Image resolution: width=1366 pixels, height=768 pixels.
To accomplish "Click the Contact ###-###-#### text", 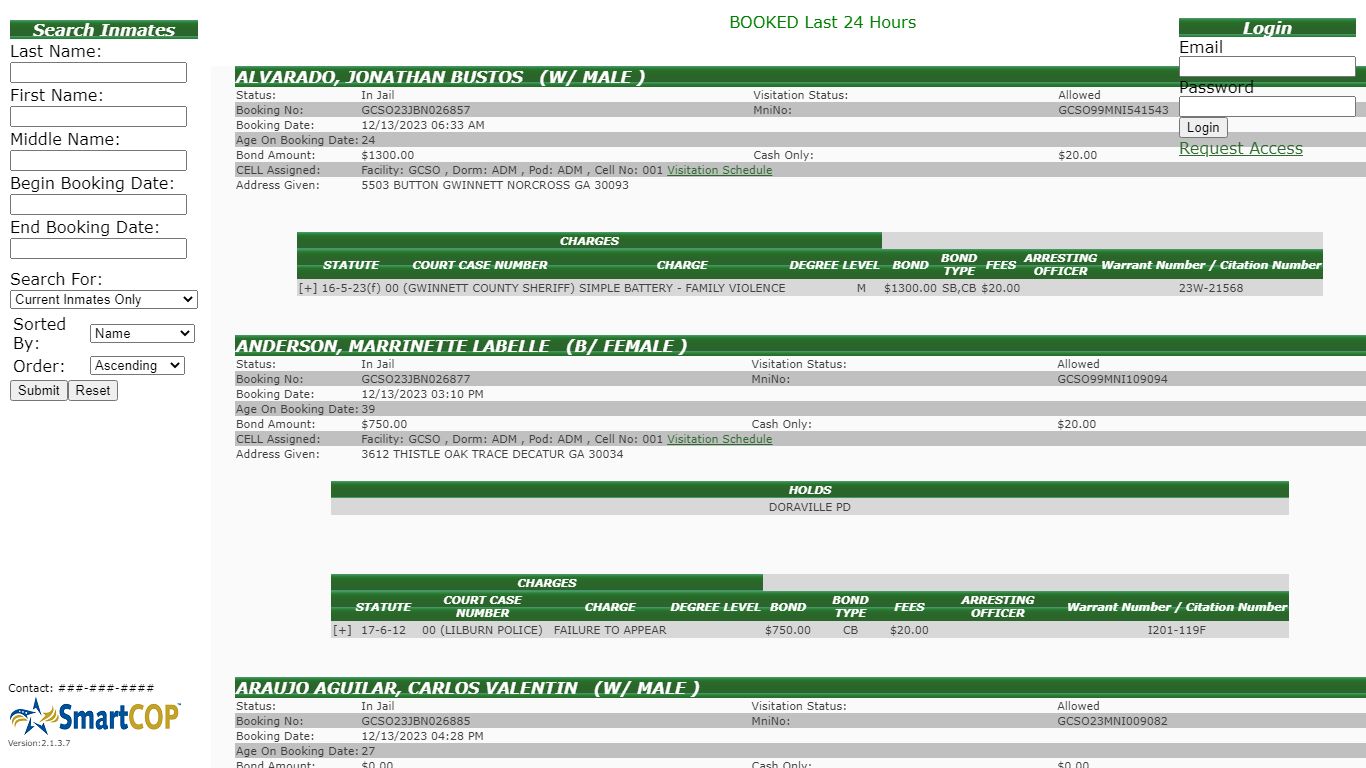I will tap(82, 688).
